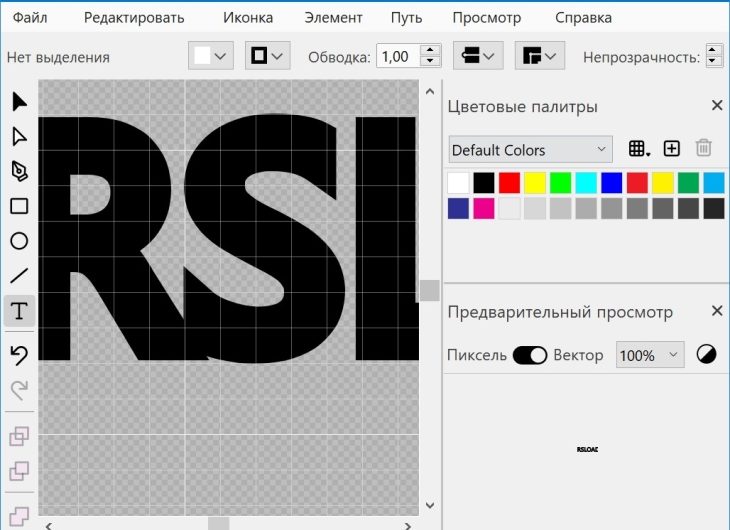
Task: Open the Справка menu
Action: pyautogui.click(x=583, y=18)
